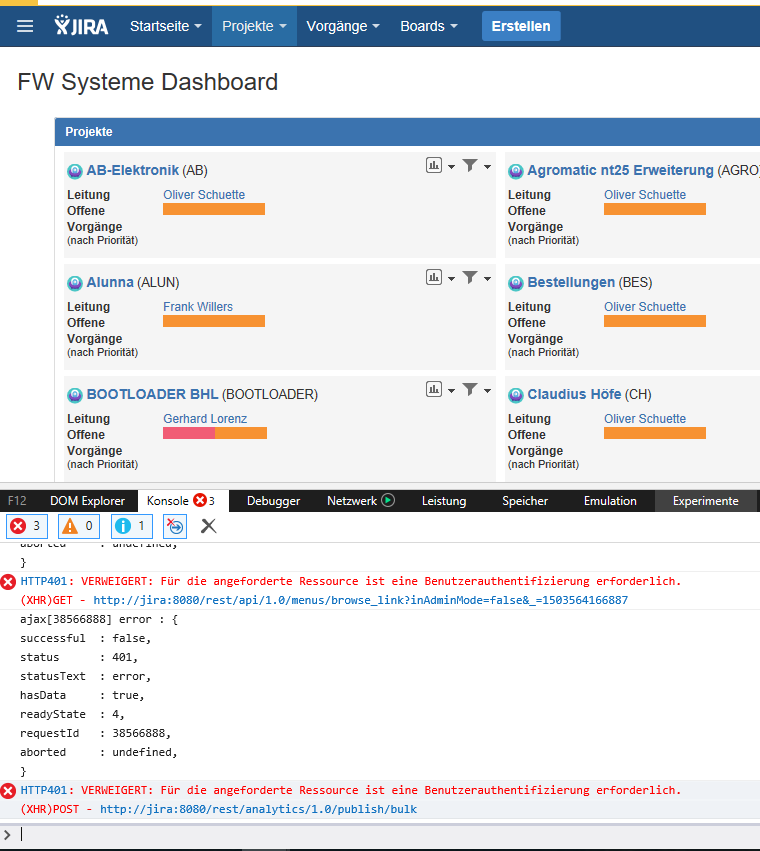Click Bestellungen project avatar icon
Image resolution: width=760 pixels, height=851 pixels.
[x=515, y=283]
